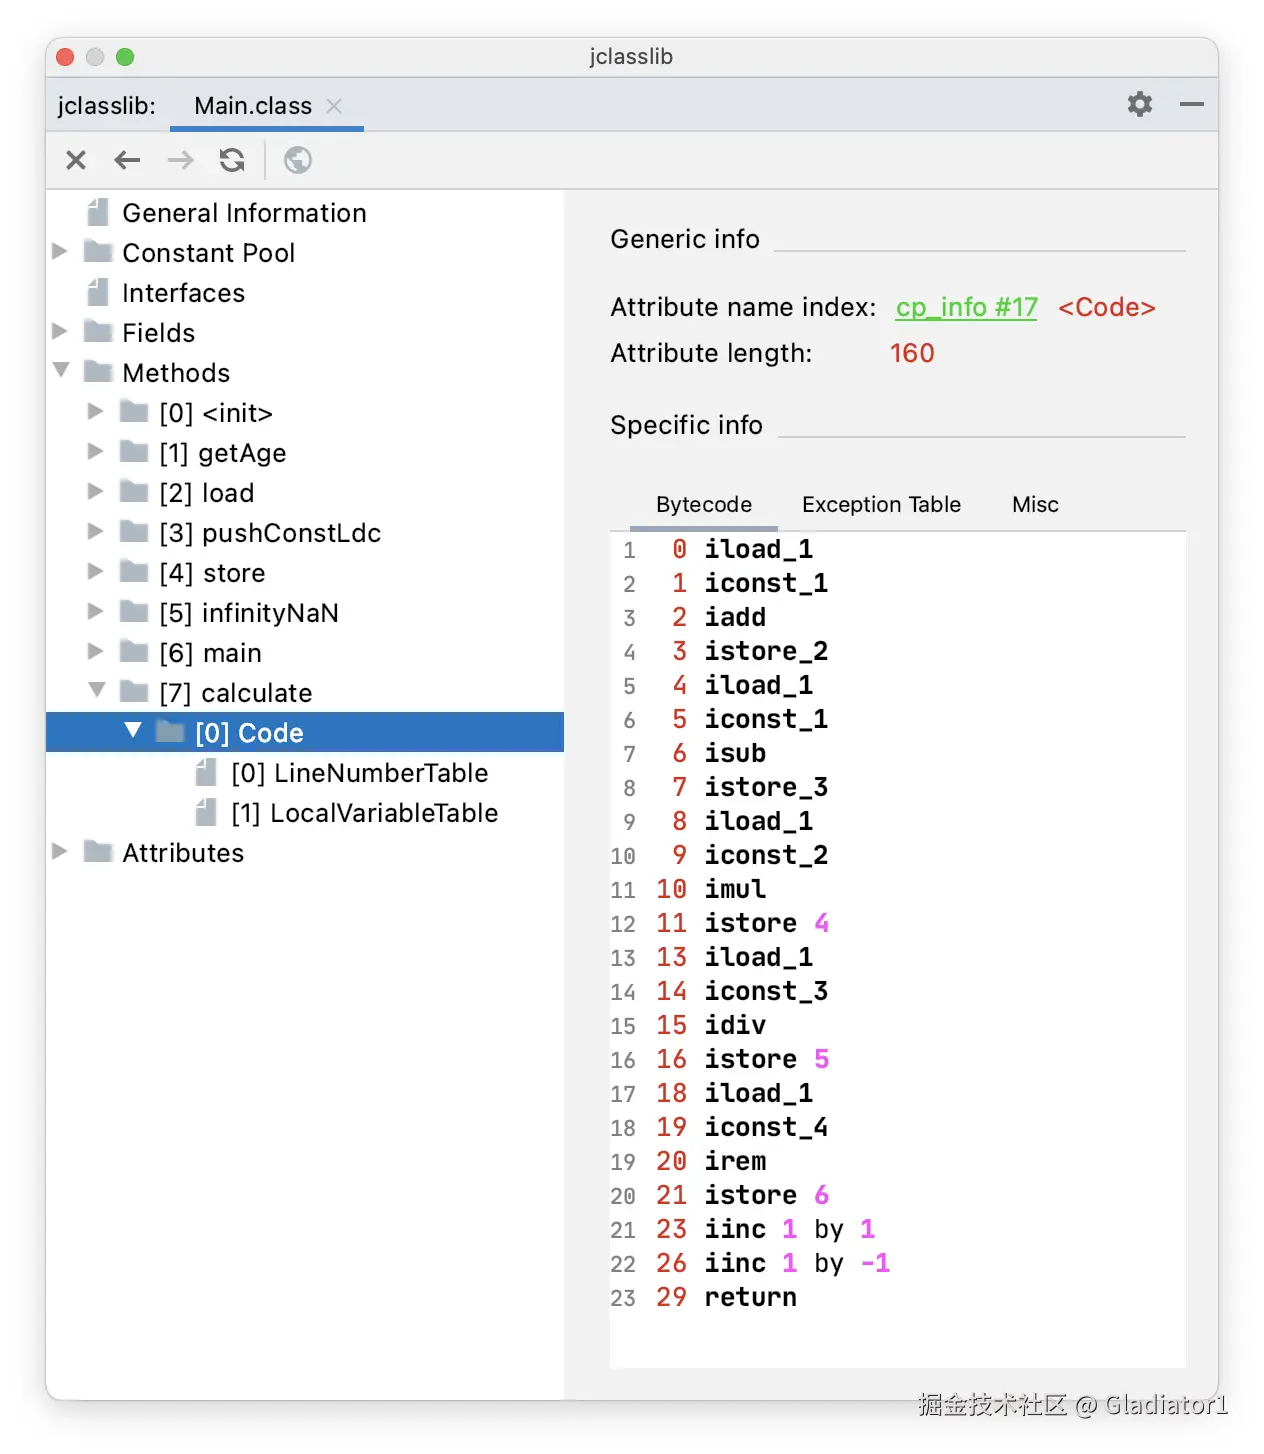1264x1454 pixels.
Task: Close the Main.class tab
Action: (335, 106)
